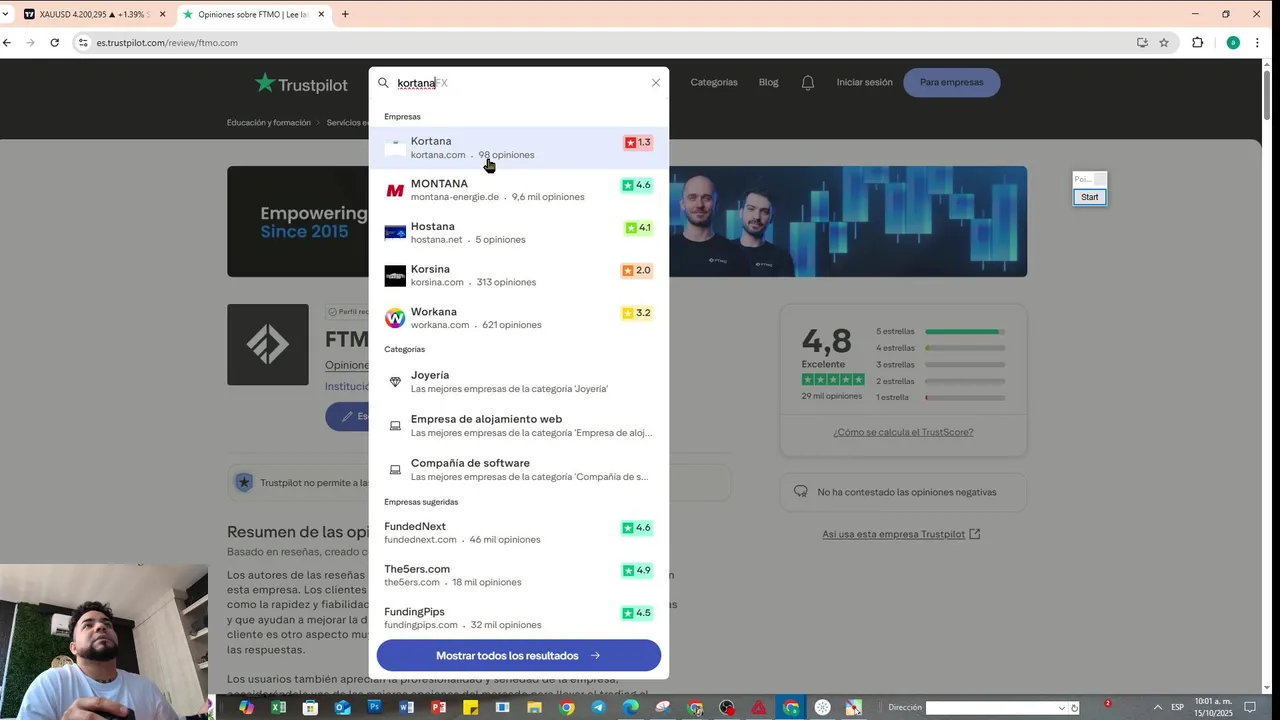Show hidden system tray icons

point(1158,707)
